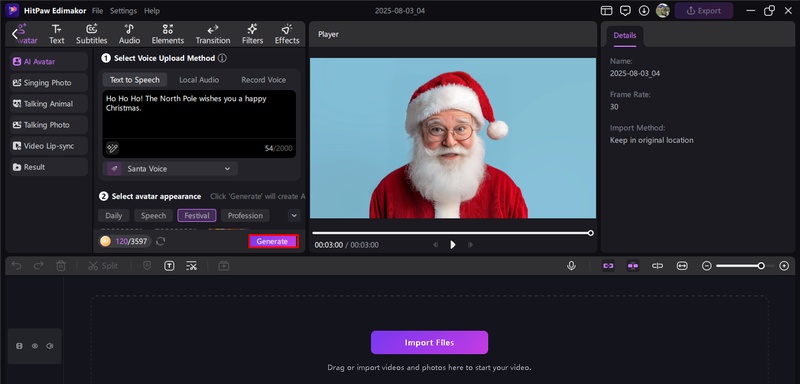Toggle the chain link icon right of microphone
This screenshot has height=384, width=800.
tap(608, 266)
